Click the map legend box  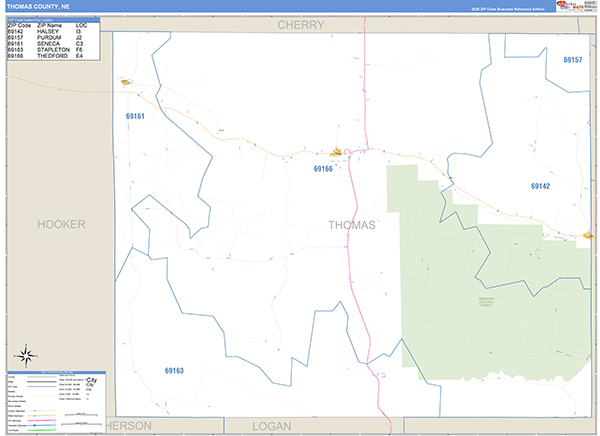(56, 402)
